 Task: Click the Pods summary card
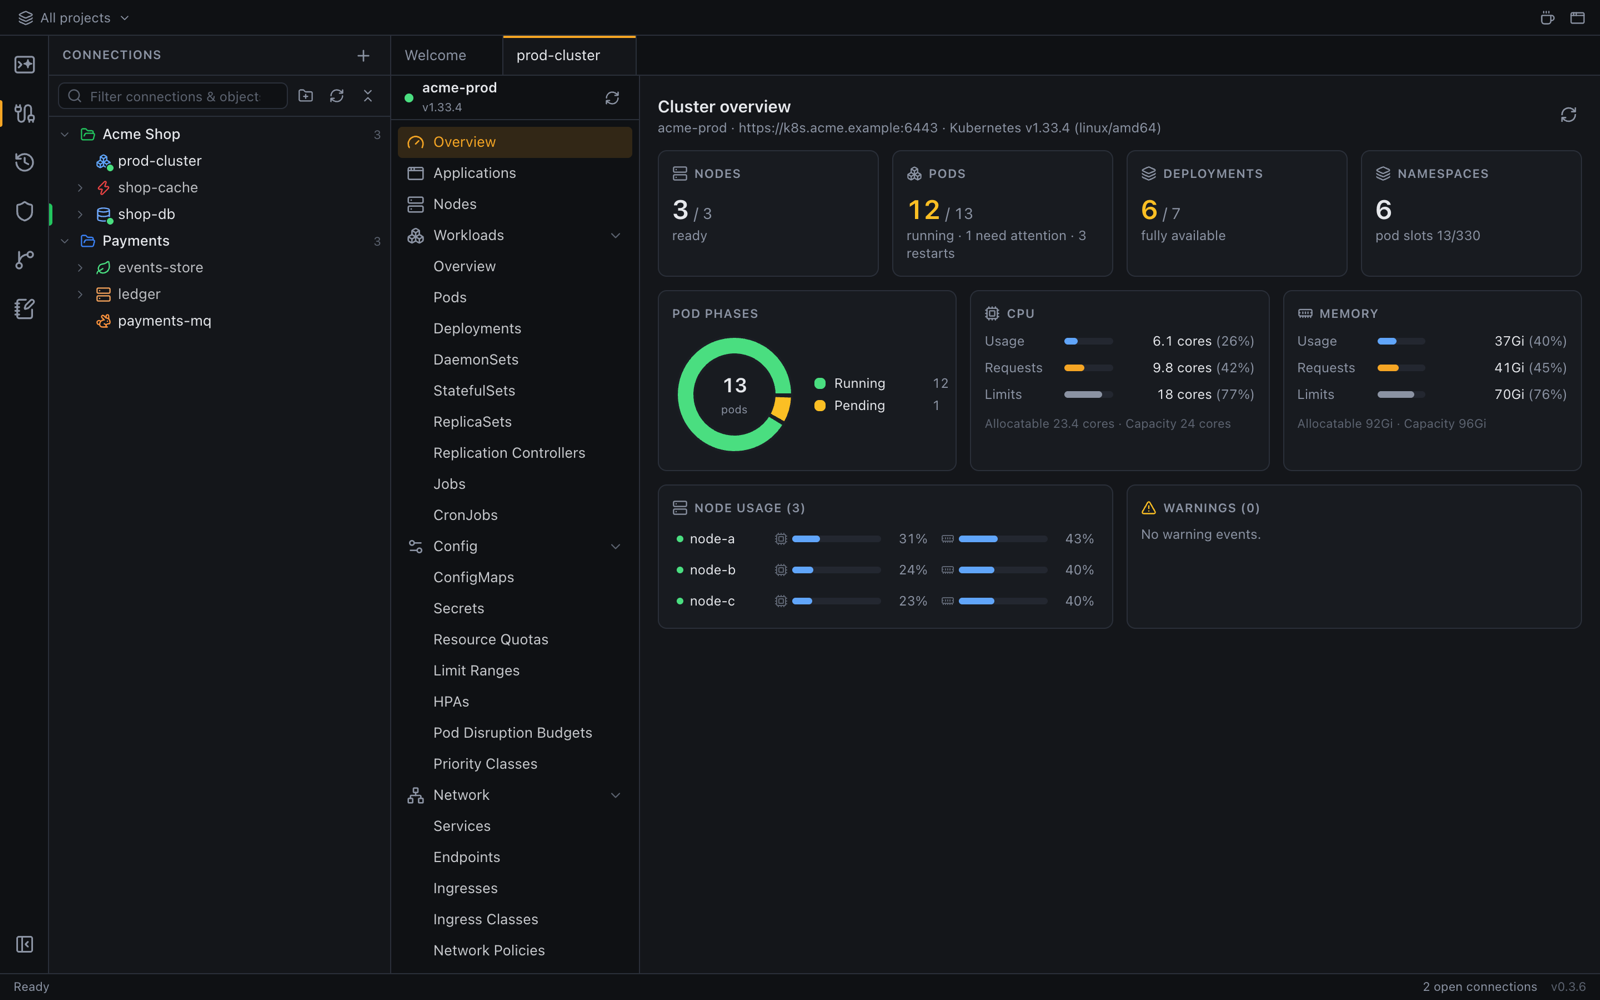point(1002,213)
